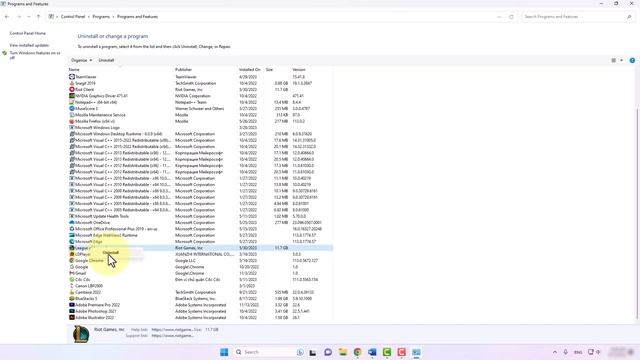Change the view layout icon
Viewport: 640px width, 360px height.
tap(613, 60)
